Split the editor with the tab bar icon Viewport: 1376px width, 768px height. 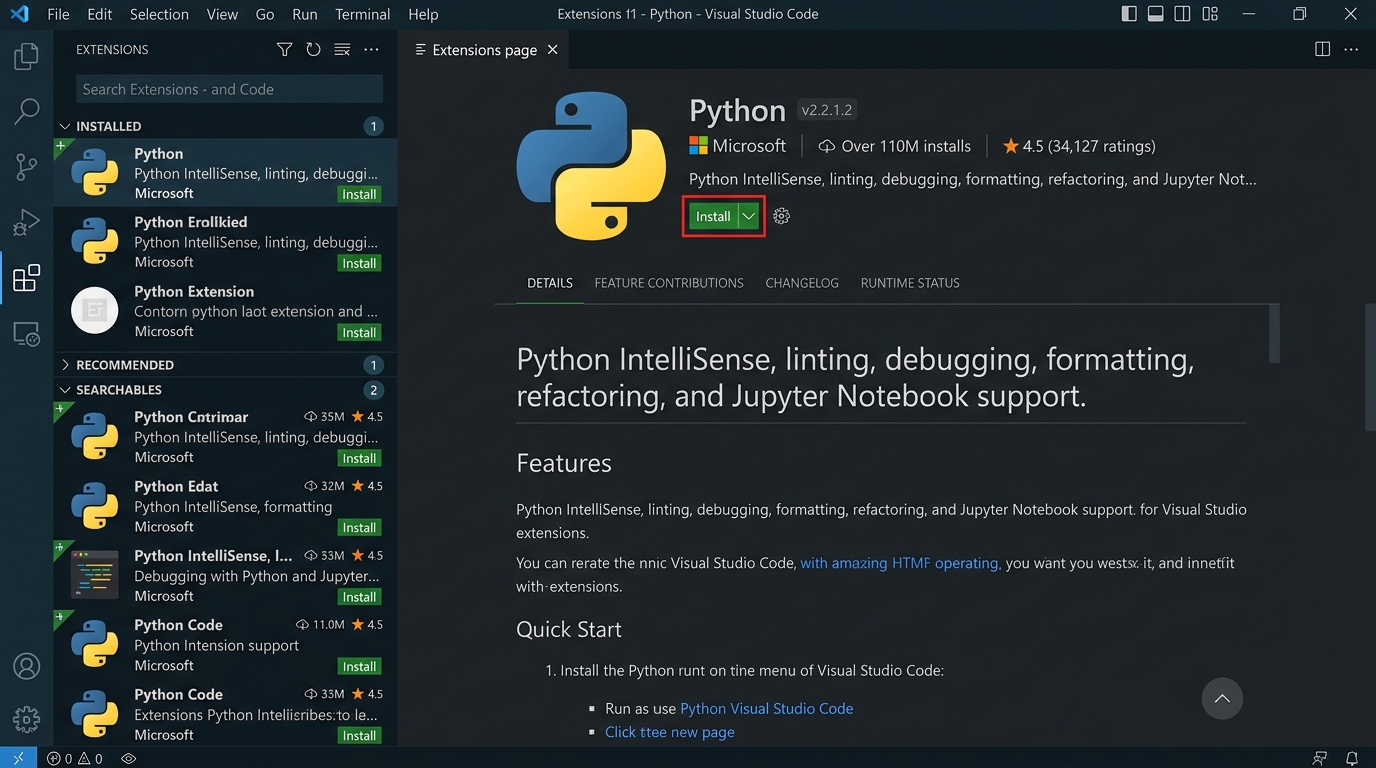coord(1322,49)
